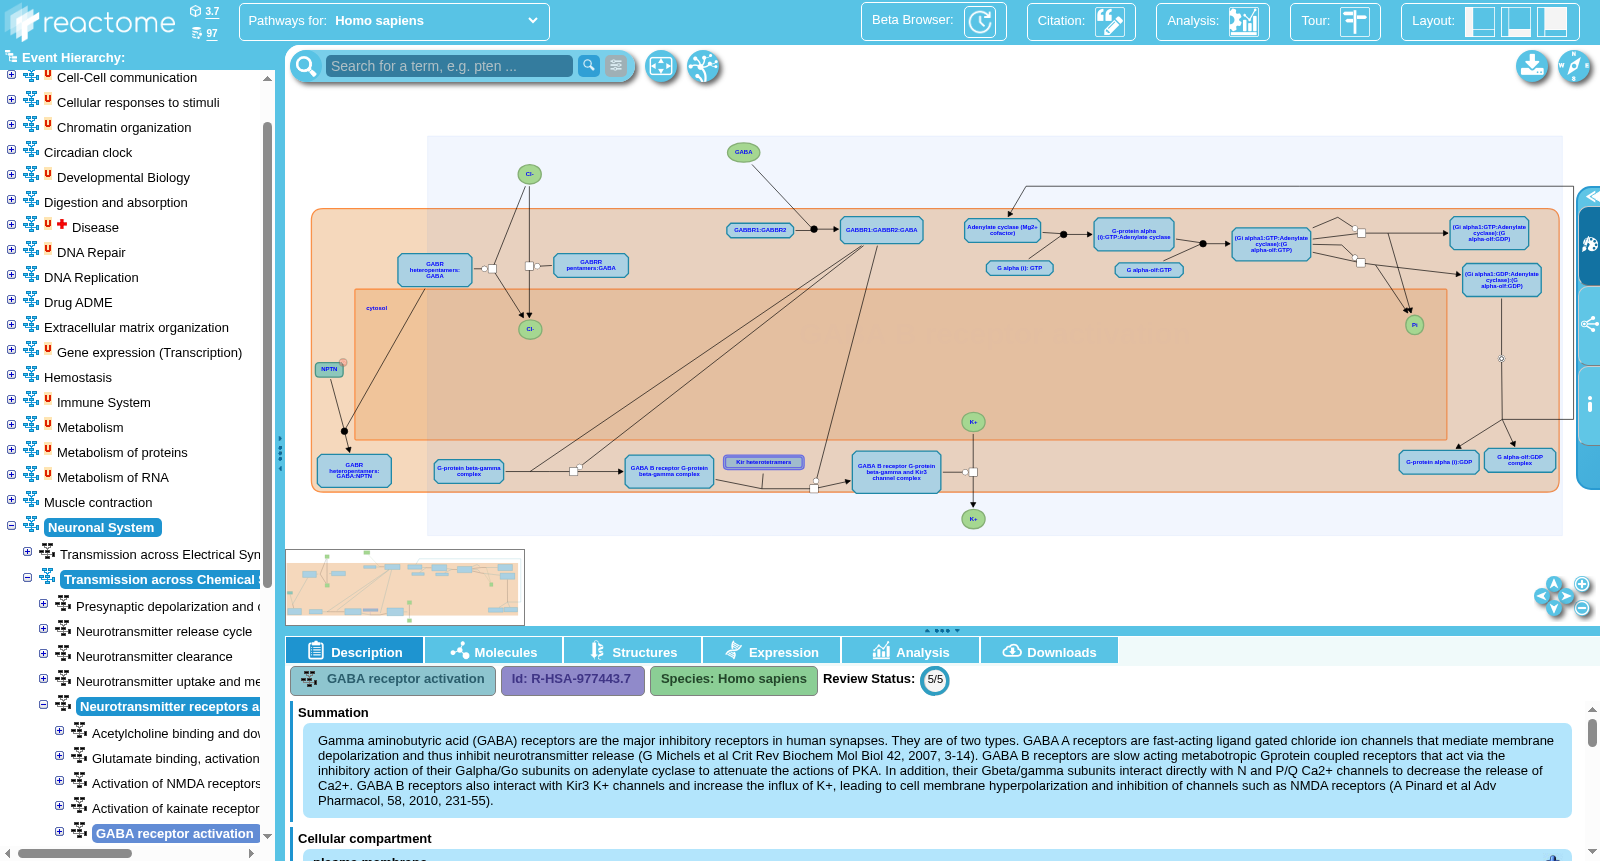1600x861 pixels.
Task: Open info icon on right side panel
Action: (x=1590, y=404)
